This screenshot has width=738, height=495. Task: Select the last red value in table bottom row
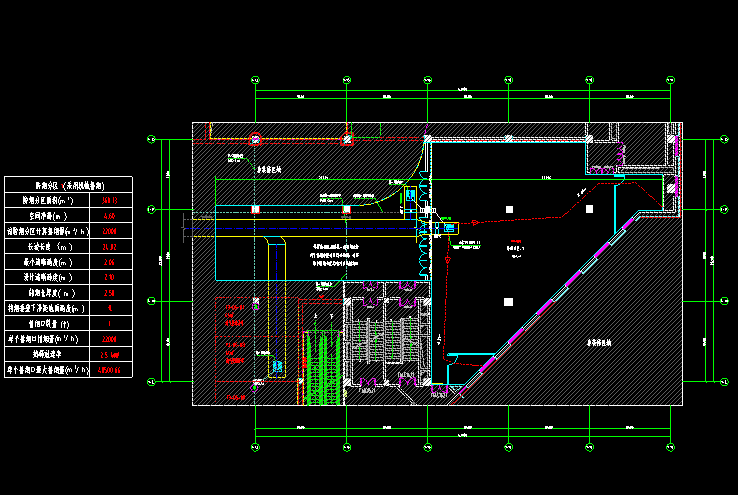(x=110, y=370)
